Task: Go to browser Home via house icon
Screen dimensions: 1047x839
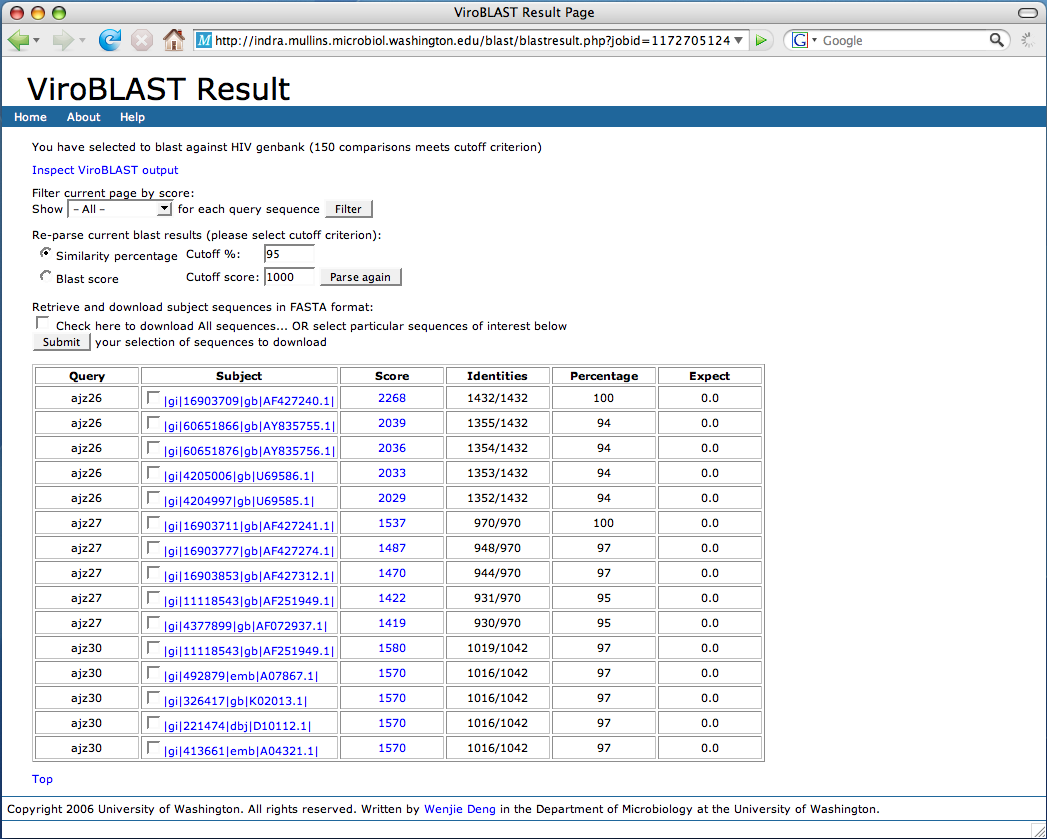Action: pos(174,40)
